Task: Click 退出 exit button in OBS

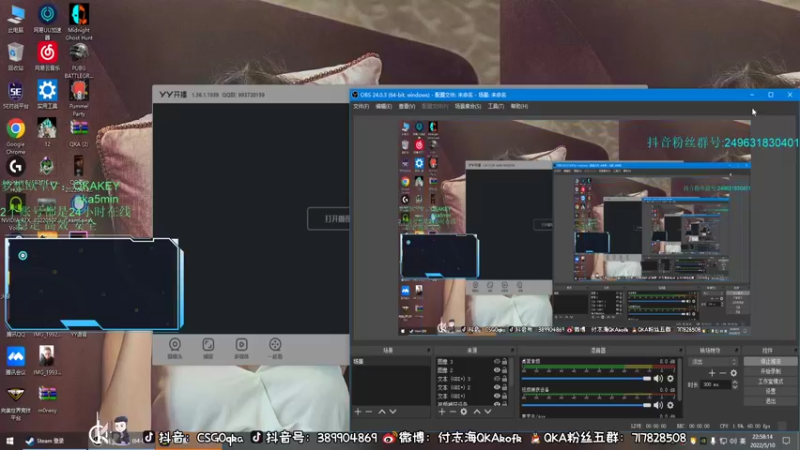Action: pyautogui.click(x=770, y=402)
